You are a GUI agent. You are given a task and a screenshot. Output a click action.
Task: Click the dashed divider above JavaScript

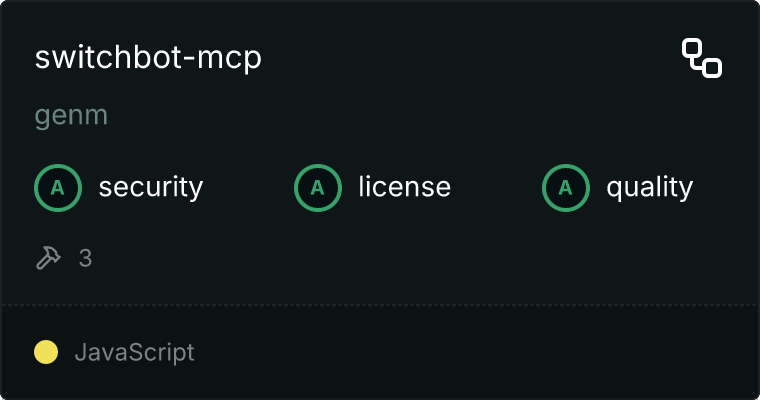[x=380, y=305]
